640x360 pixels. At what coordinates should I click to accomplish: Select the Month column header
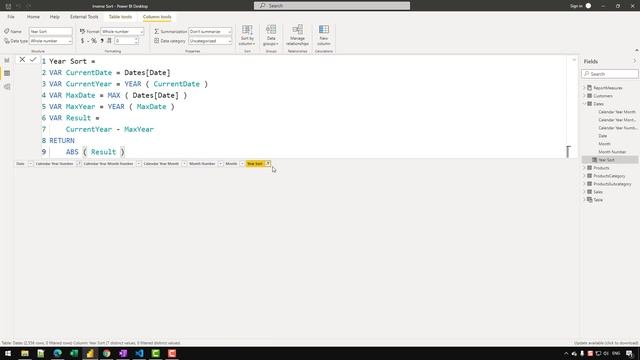(231, 164)
